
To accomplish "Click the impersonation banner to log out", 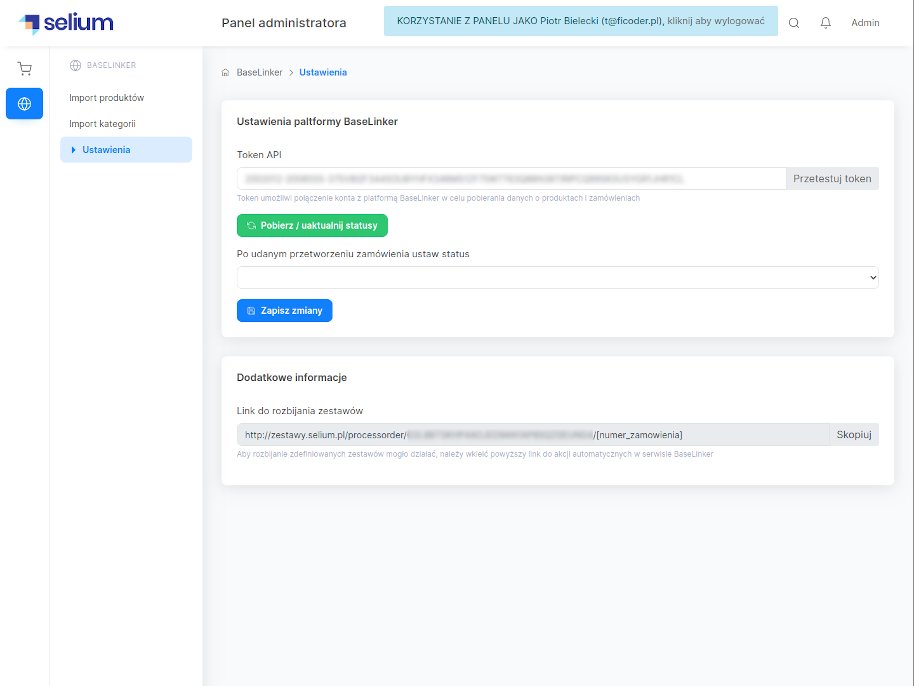I will [x=580, y=21].
